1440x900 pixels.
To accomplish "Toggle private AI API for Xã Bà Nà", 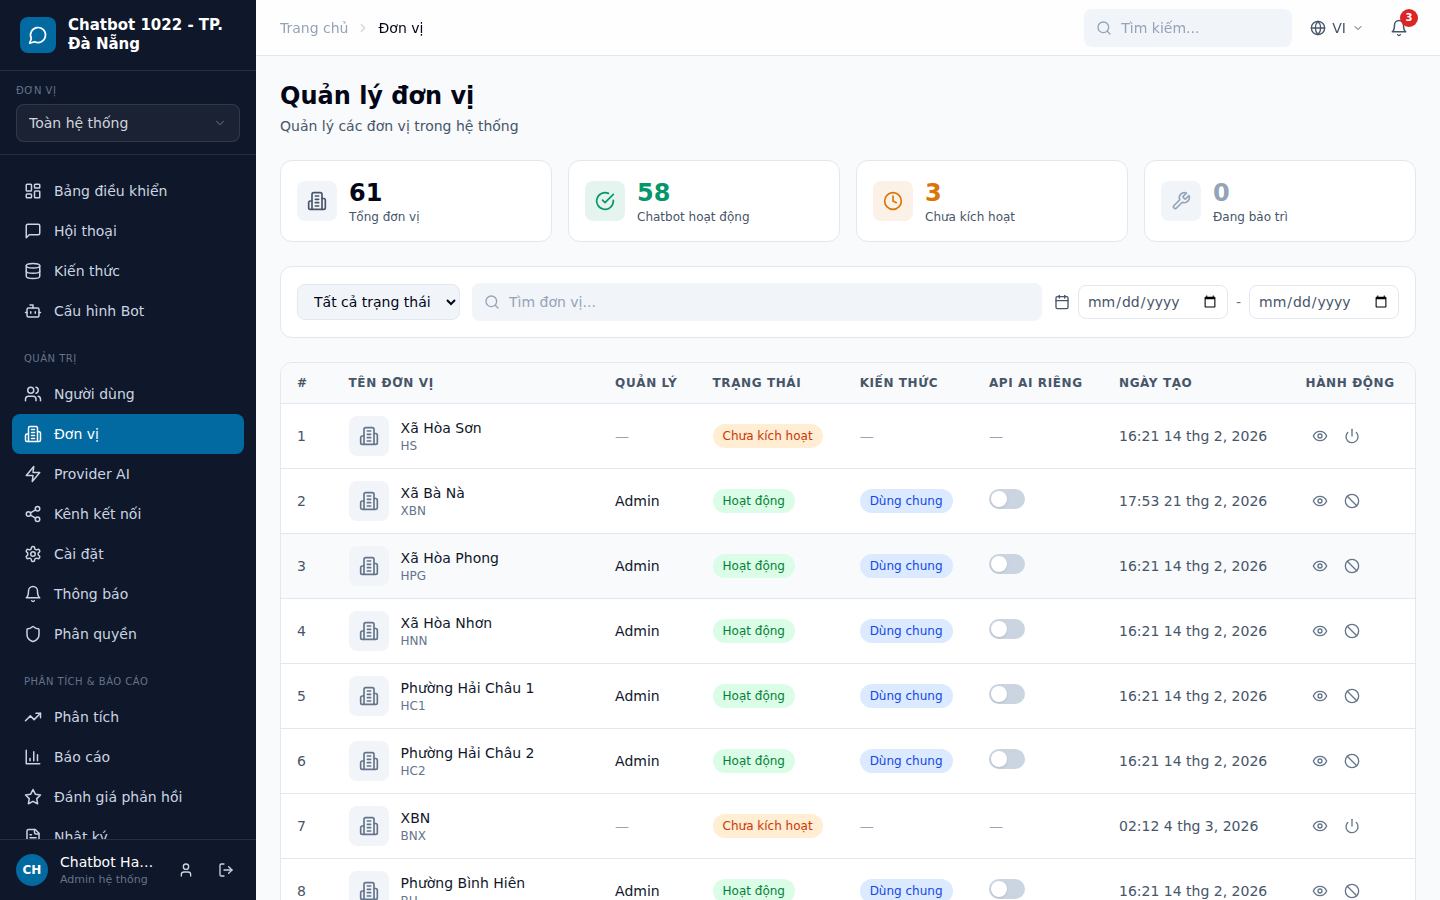I will pos(1007,500).
